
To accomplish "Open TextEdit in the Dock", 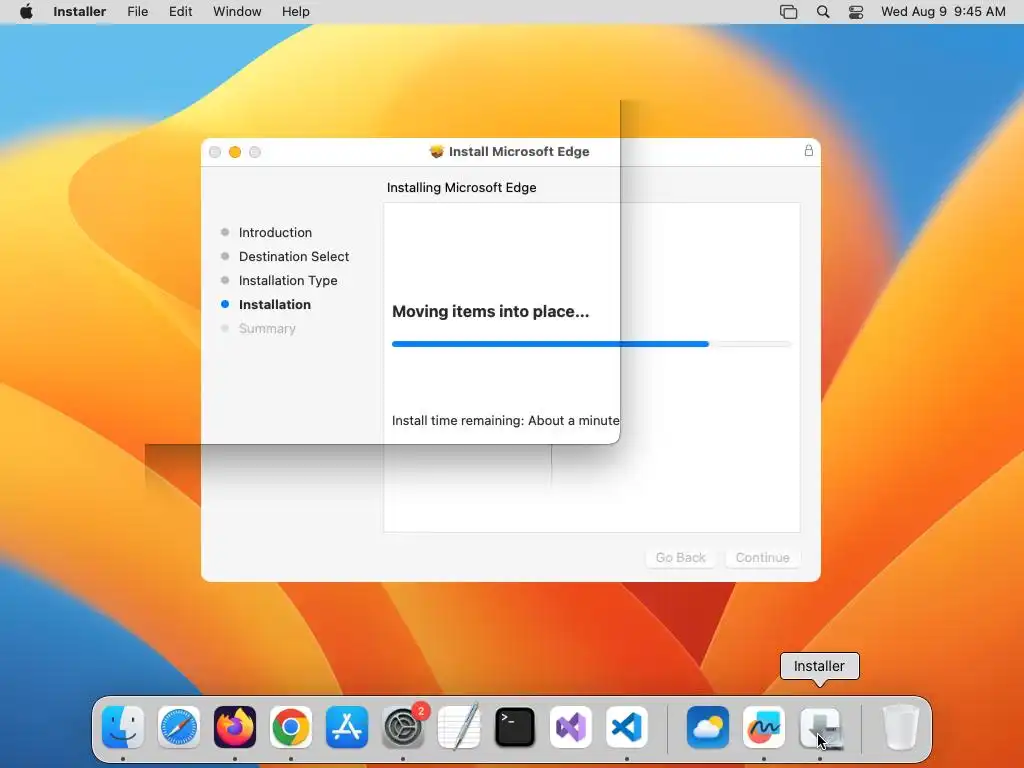I will click(x=459, y=727).
